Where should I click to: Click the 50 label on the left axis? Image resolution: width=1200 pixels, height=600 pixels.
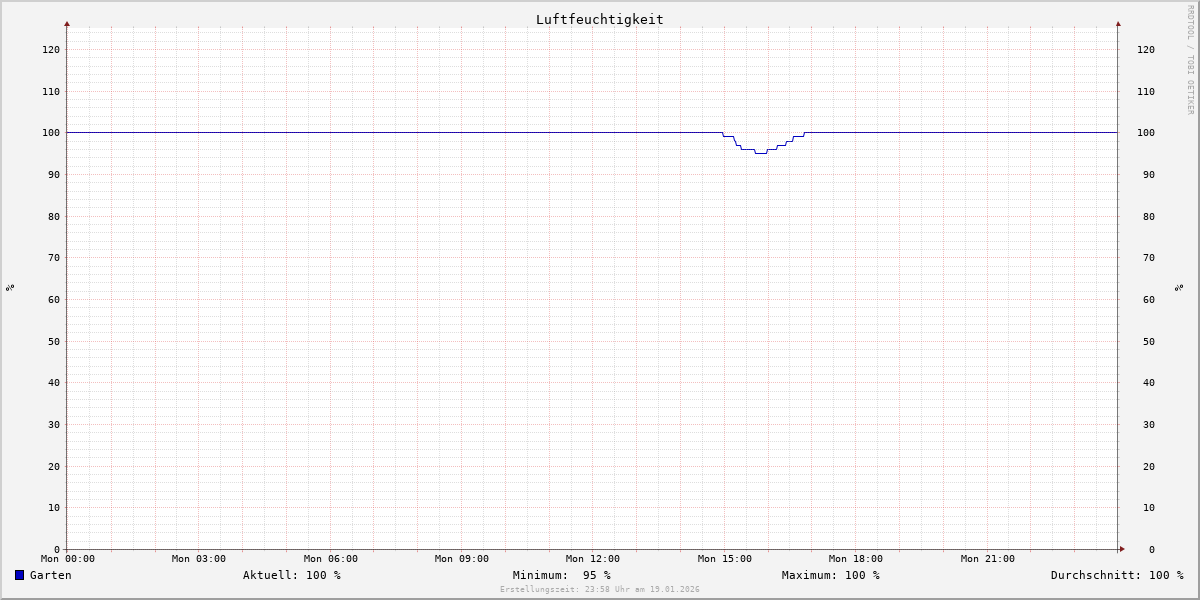point(54,341)
